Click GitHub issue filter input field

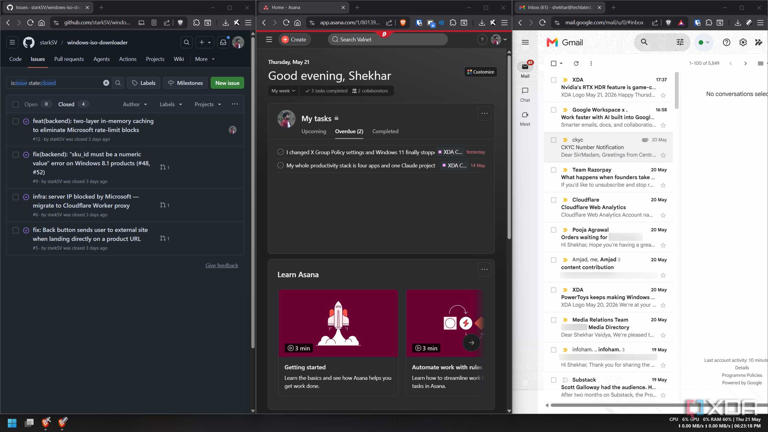(x=55, y=83)
